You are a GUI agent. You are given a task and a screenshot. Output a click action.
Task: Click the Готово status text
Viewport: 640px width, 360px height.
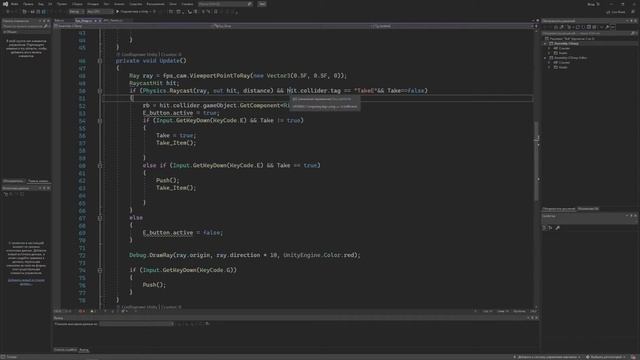tap(11, 357)
